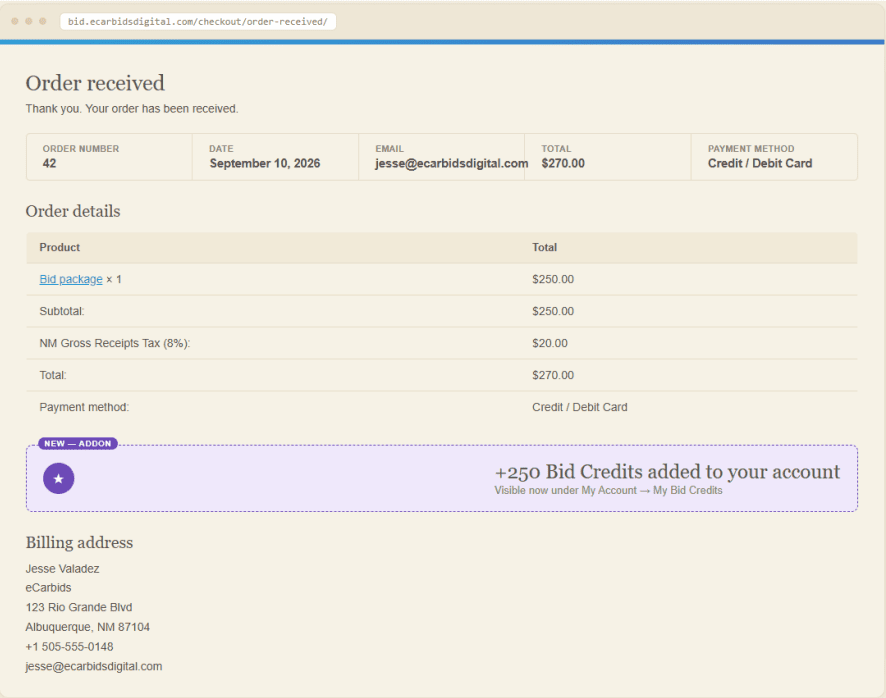Click the Total column header
The width and height of the screenshot is (886, 698).
(x=544, y=248)
